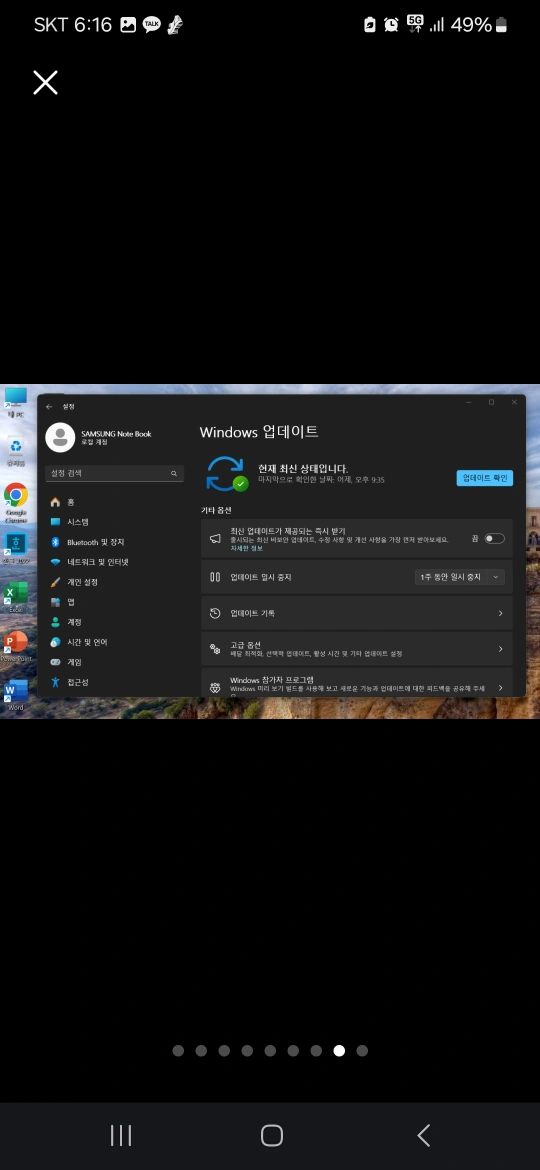540x1170 pixels.
Task: Click the 업데이트 확인 button
Action: point(485,478)
